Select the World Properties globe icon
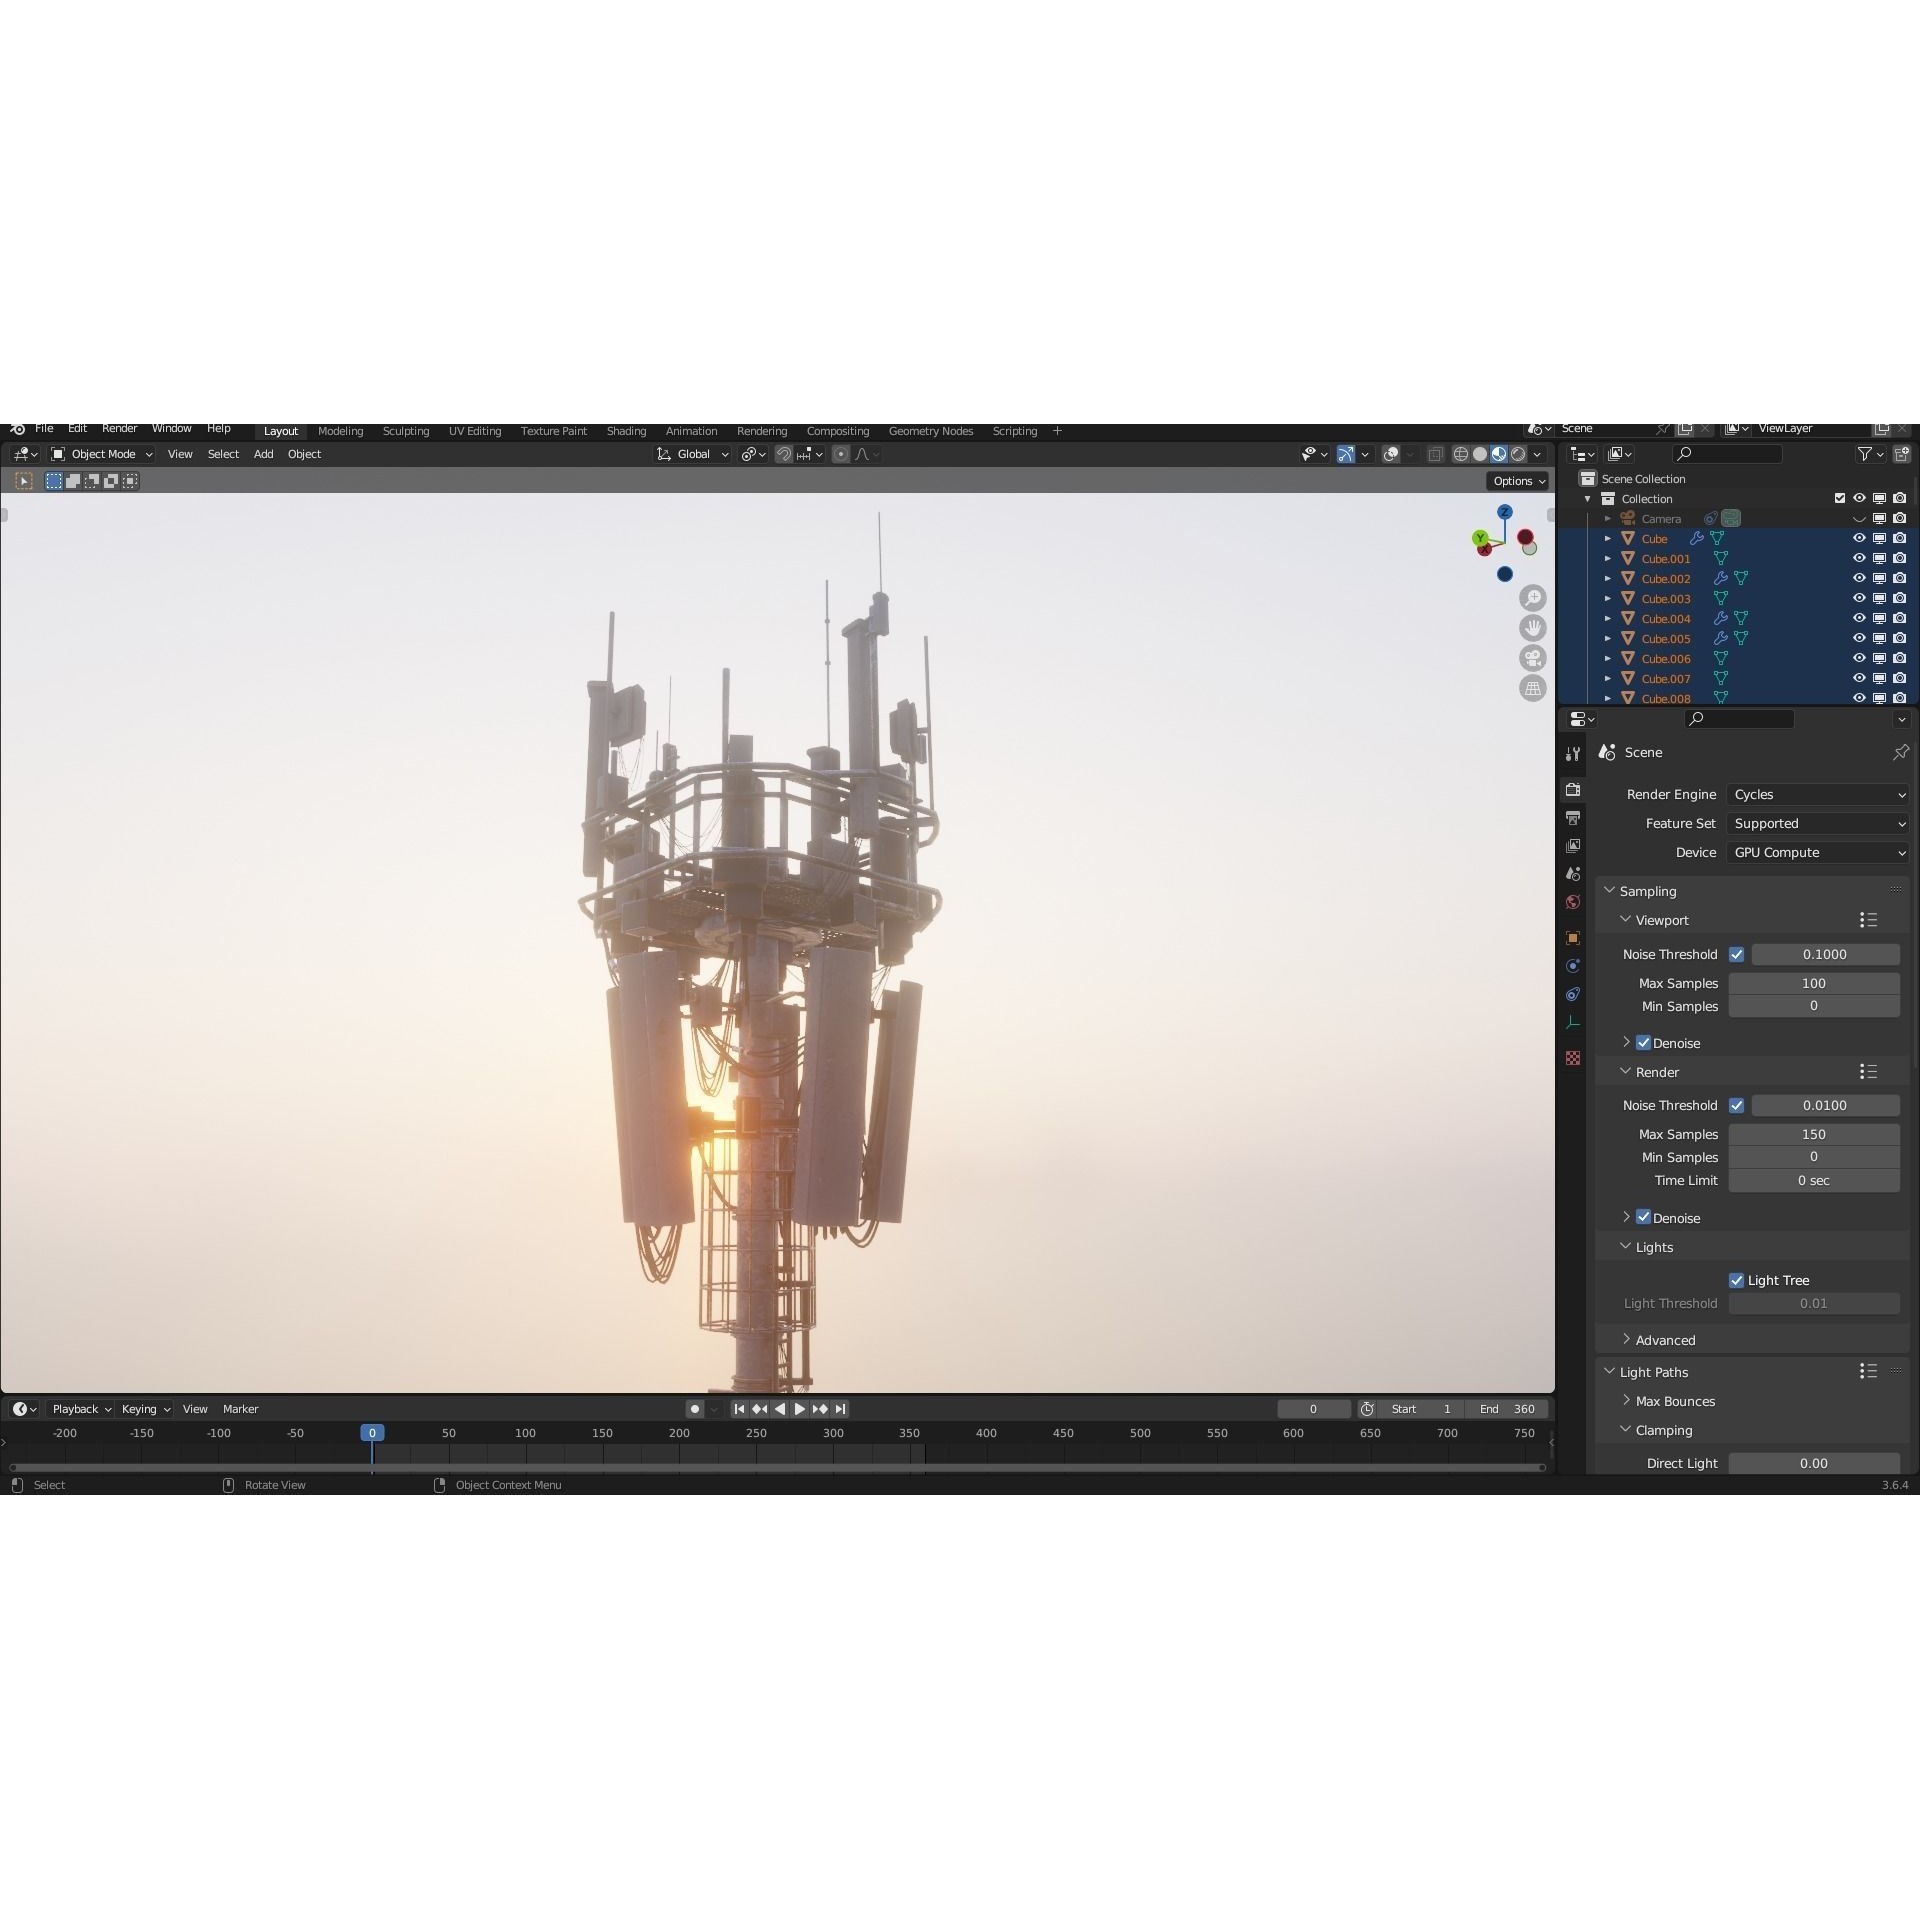This screenshot has height=1920, width=1920. click(x=1573, y=900)
